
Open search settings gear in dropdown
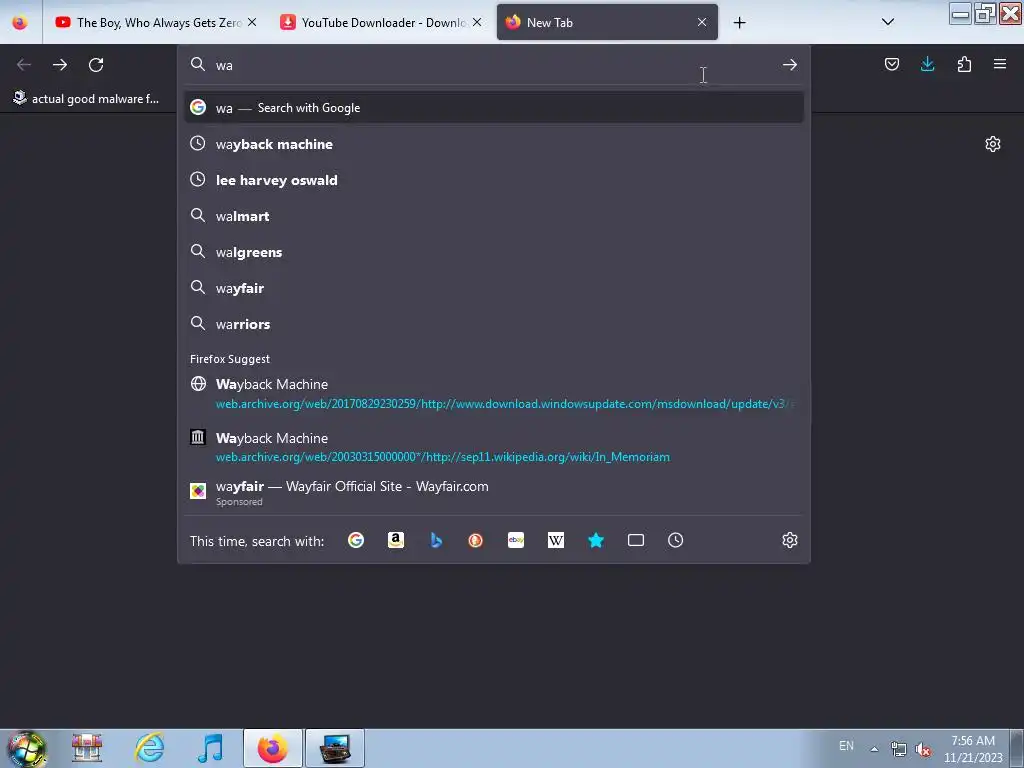(790, 540)
